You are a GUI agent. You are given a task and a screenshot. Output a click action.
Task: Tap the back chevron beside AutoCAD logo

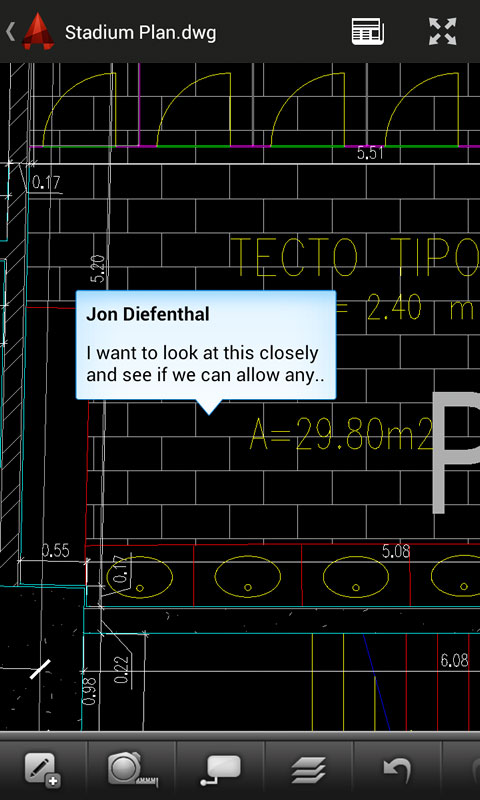10,32
